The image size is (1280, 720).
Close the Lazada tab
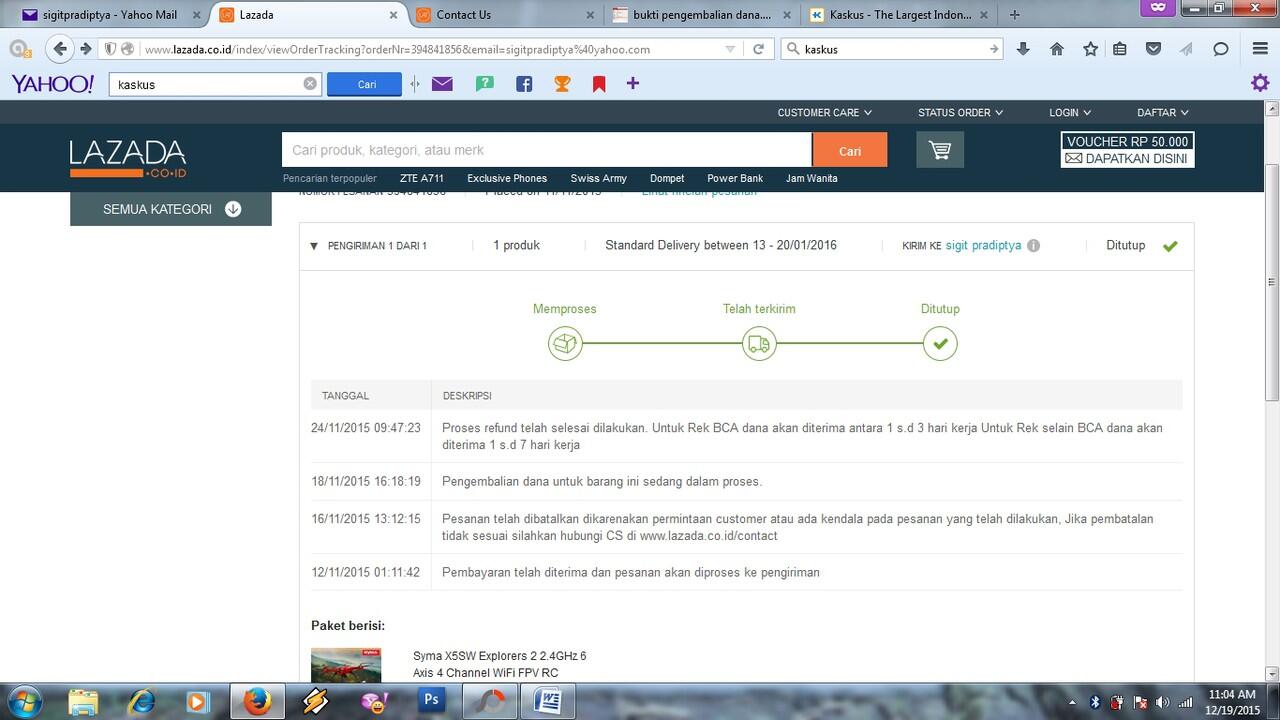(394, 15)
